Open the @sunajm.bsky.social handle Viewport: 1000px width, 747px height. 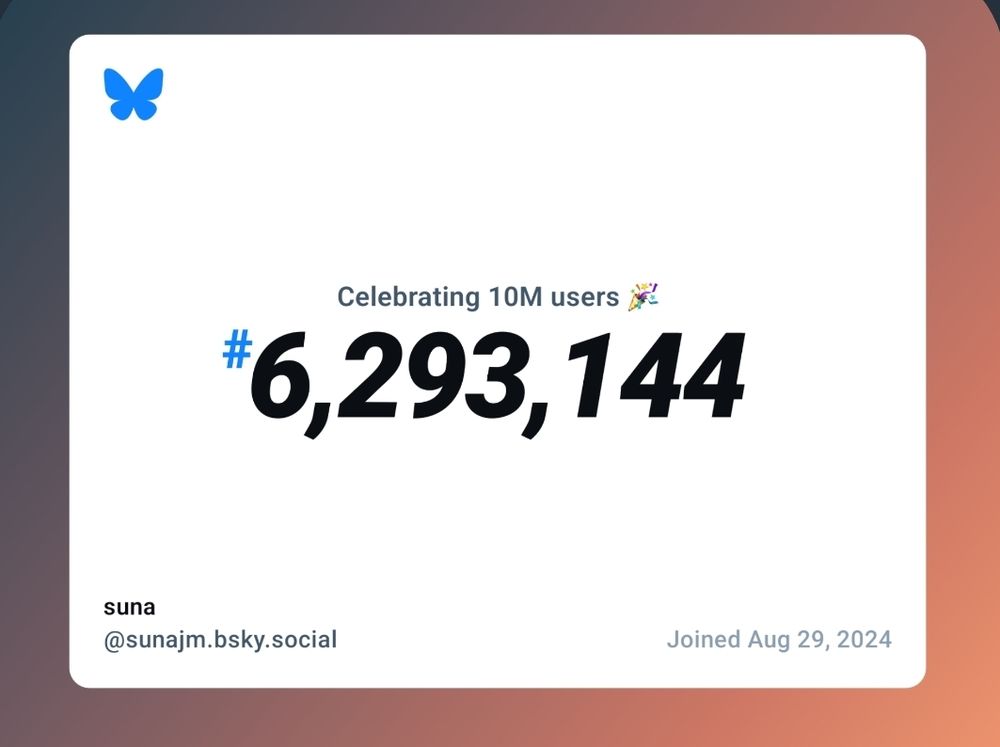(x=220, y=640)
